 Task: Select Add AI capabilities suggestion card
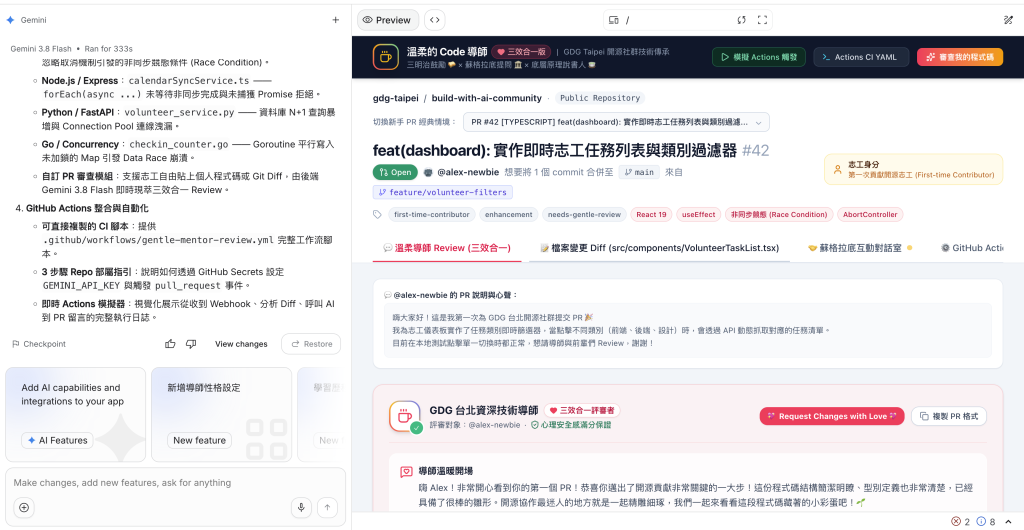tap(75, 414)
